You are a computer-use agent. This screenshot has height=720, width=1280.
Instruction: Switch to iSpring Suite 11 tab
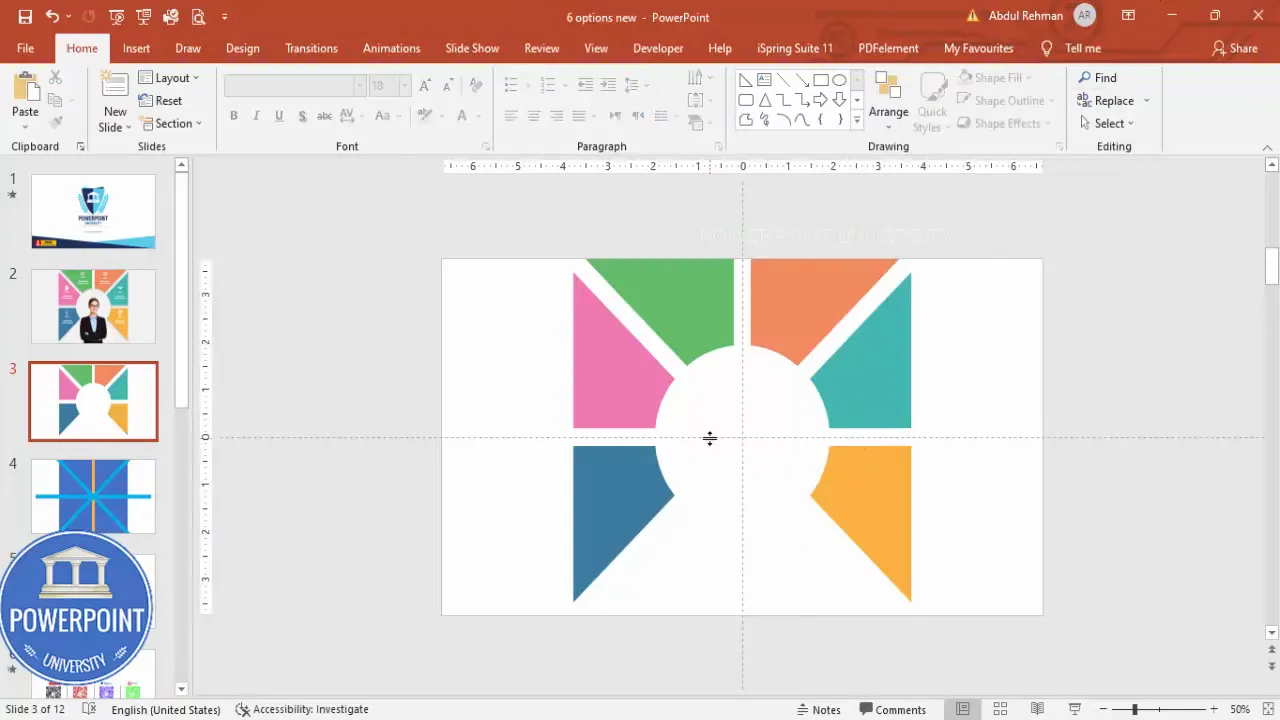(x=794, y=48)
